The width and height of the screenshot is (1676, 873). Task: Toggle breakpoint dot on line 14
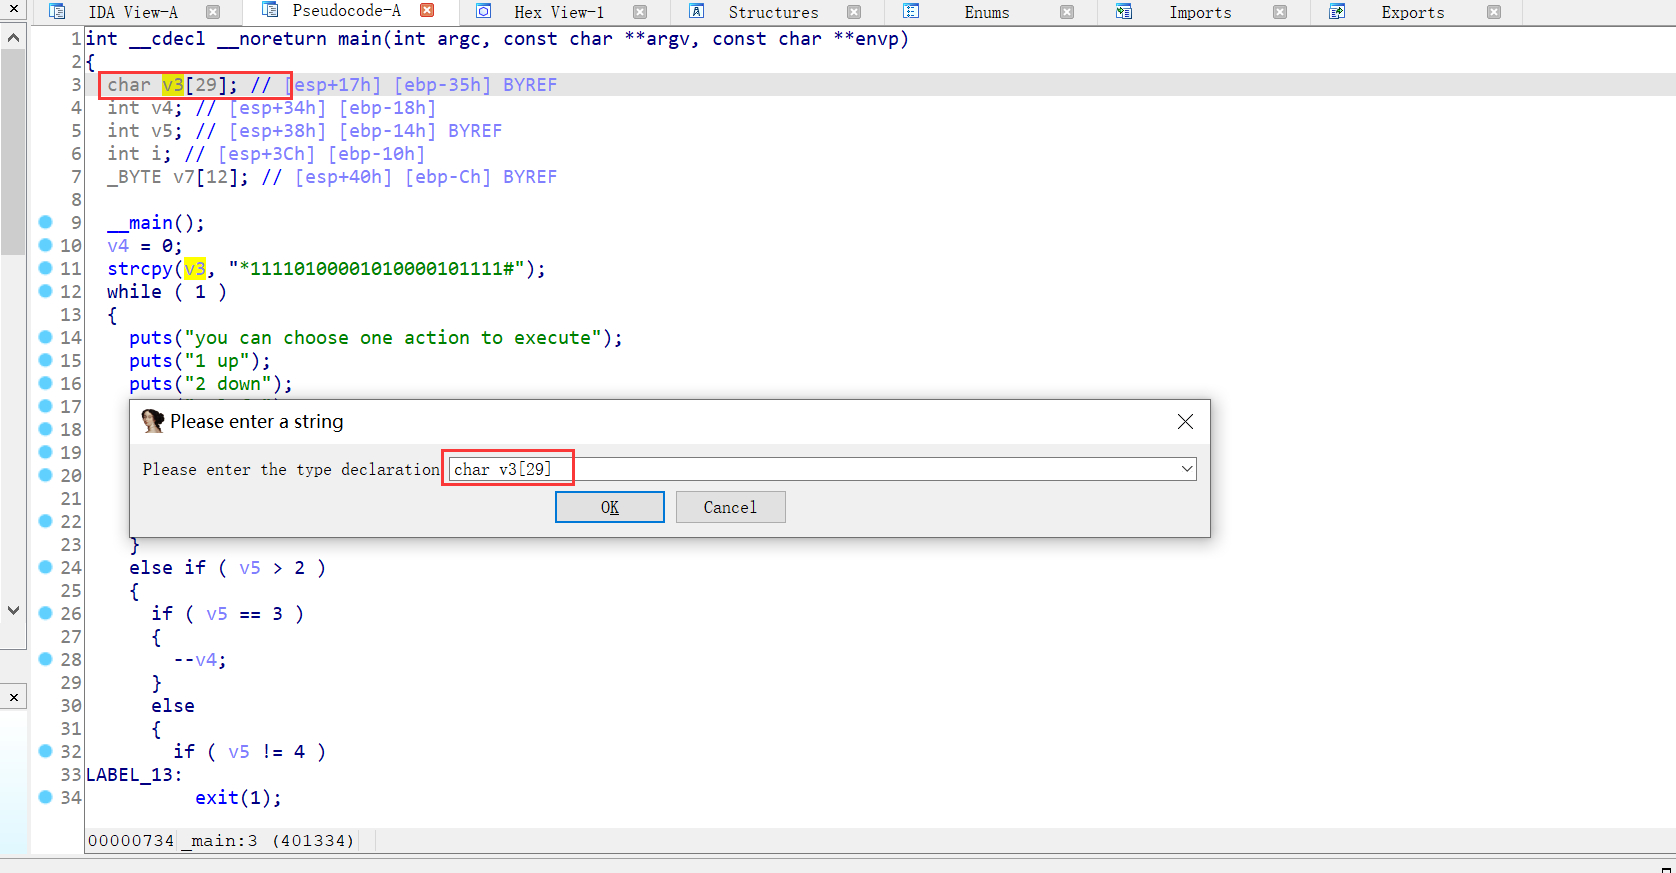tap(45, 337)
